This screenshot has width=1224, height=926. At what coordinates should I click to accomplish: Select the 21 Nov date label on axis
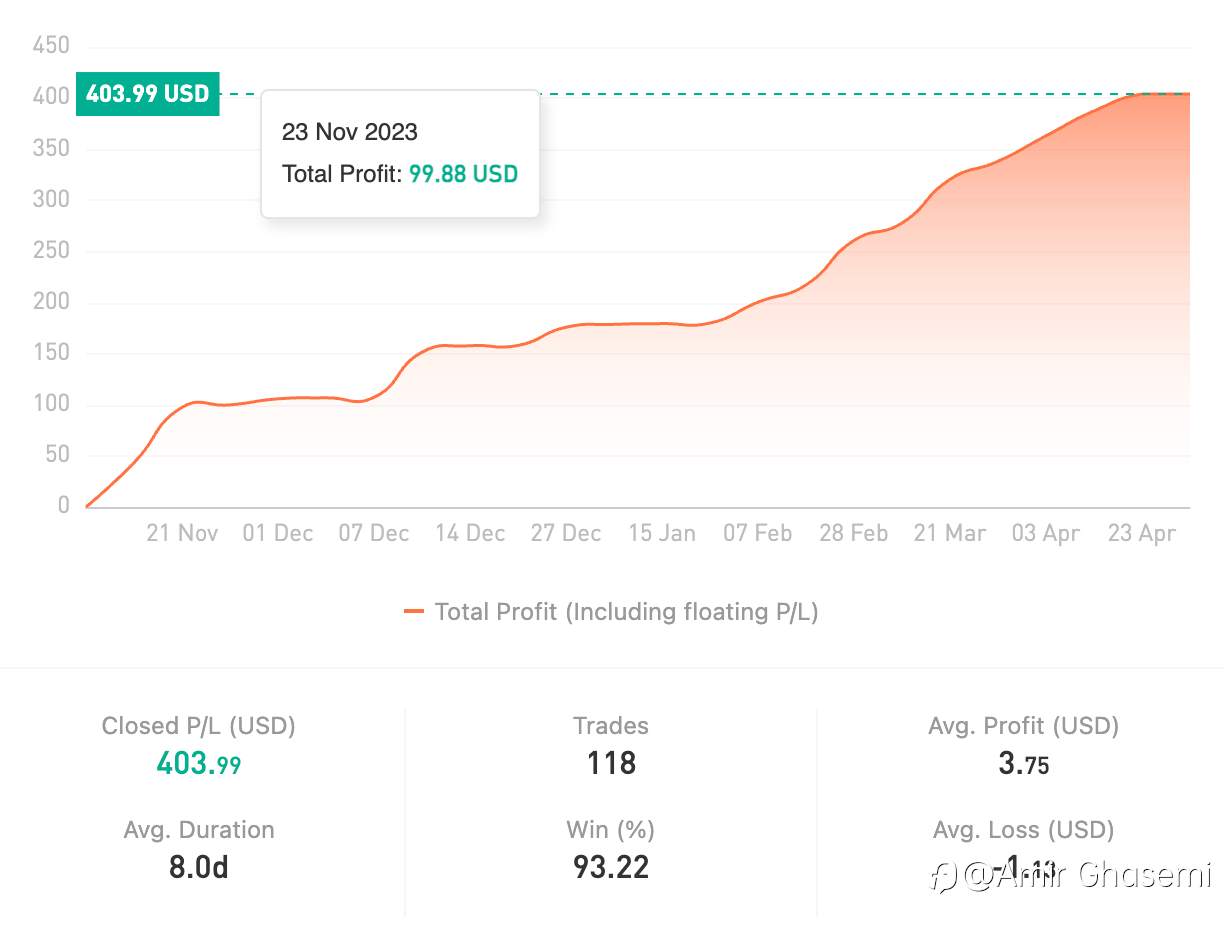click(x=182, y=533)
